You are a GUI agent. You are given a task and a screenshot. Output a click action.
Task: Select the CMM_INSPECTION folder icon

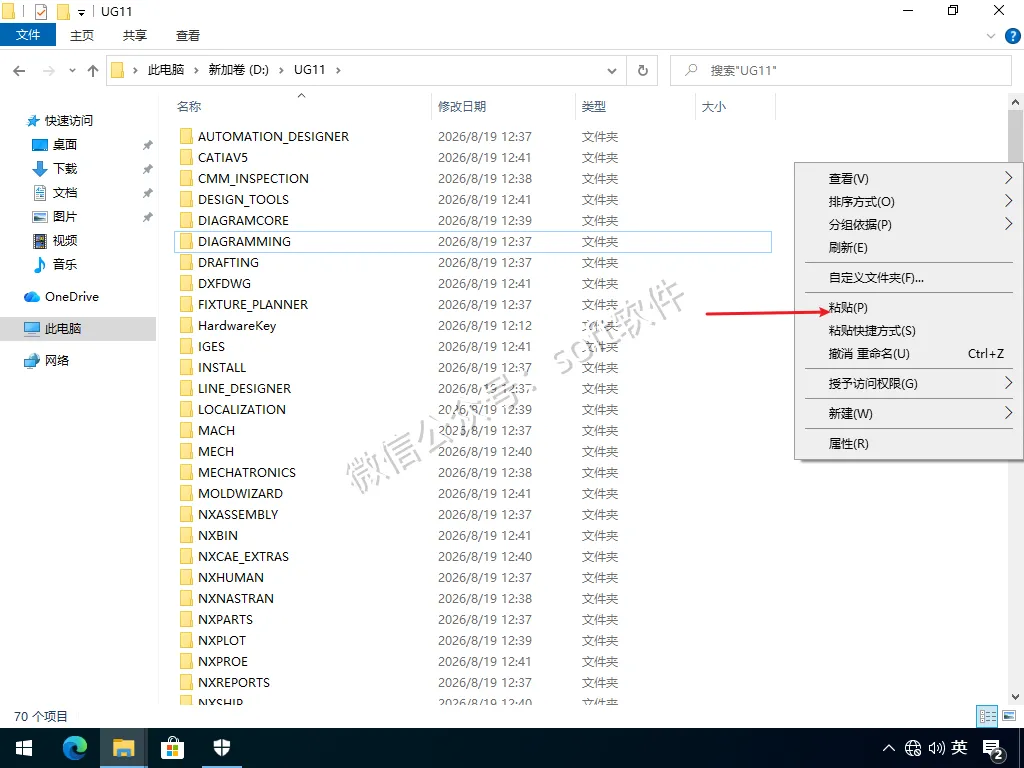tap(186, 178)
